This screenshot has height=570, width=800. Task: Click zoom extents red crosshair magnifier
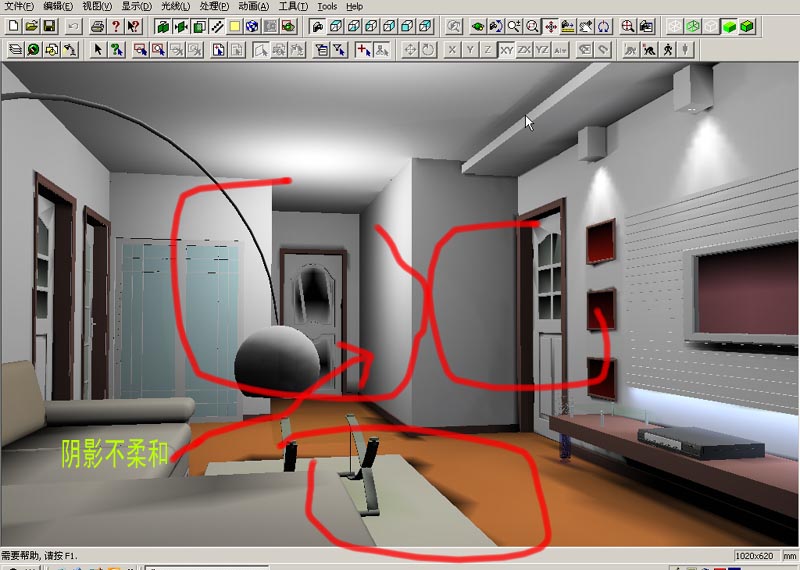(628, 26)
